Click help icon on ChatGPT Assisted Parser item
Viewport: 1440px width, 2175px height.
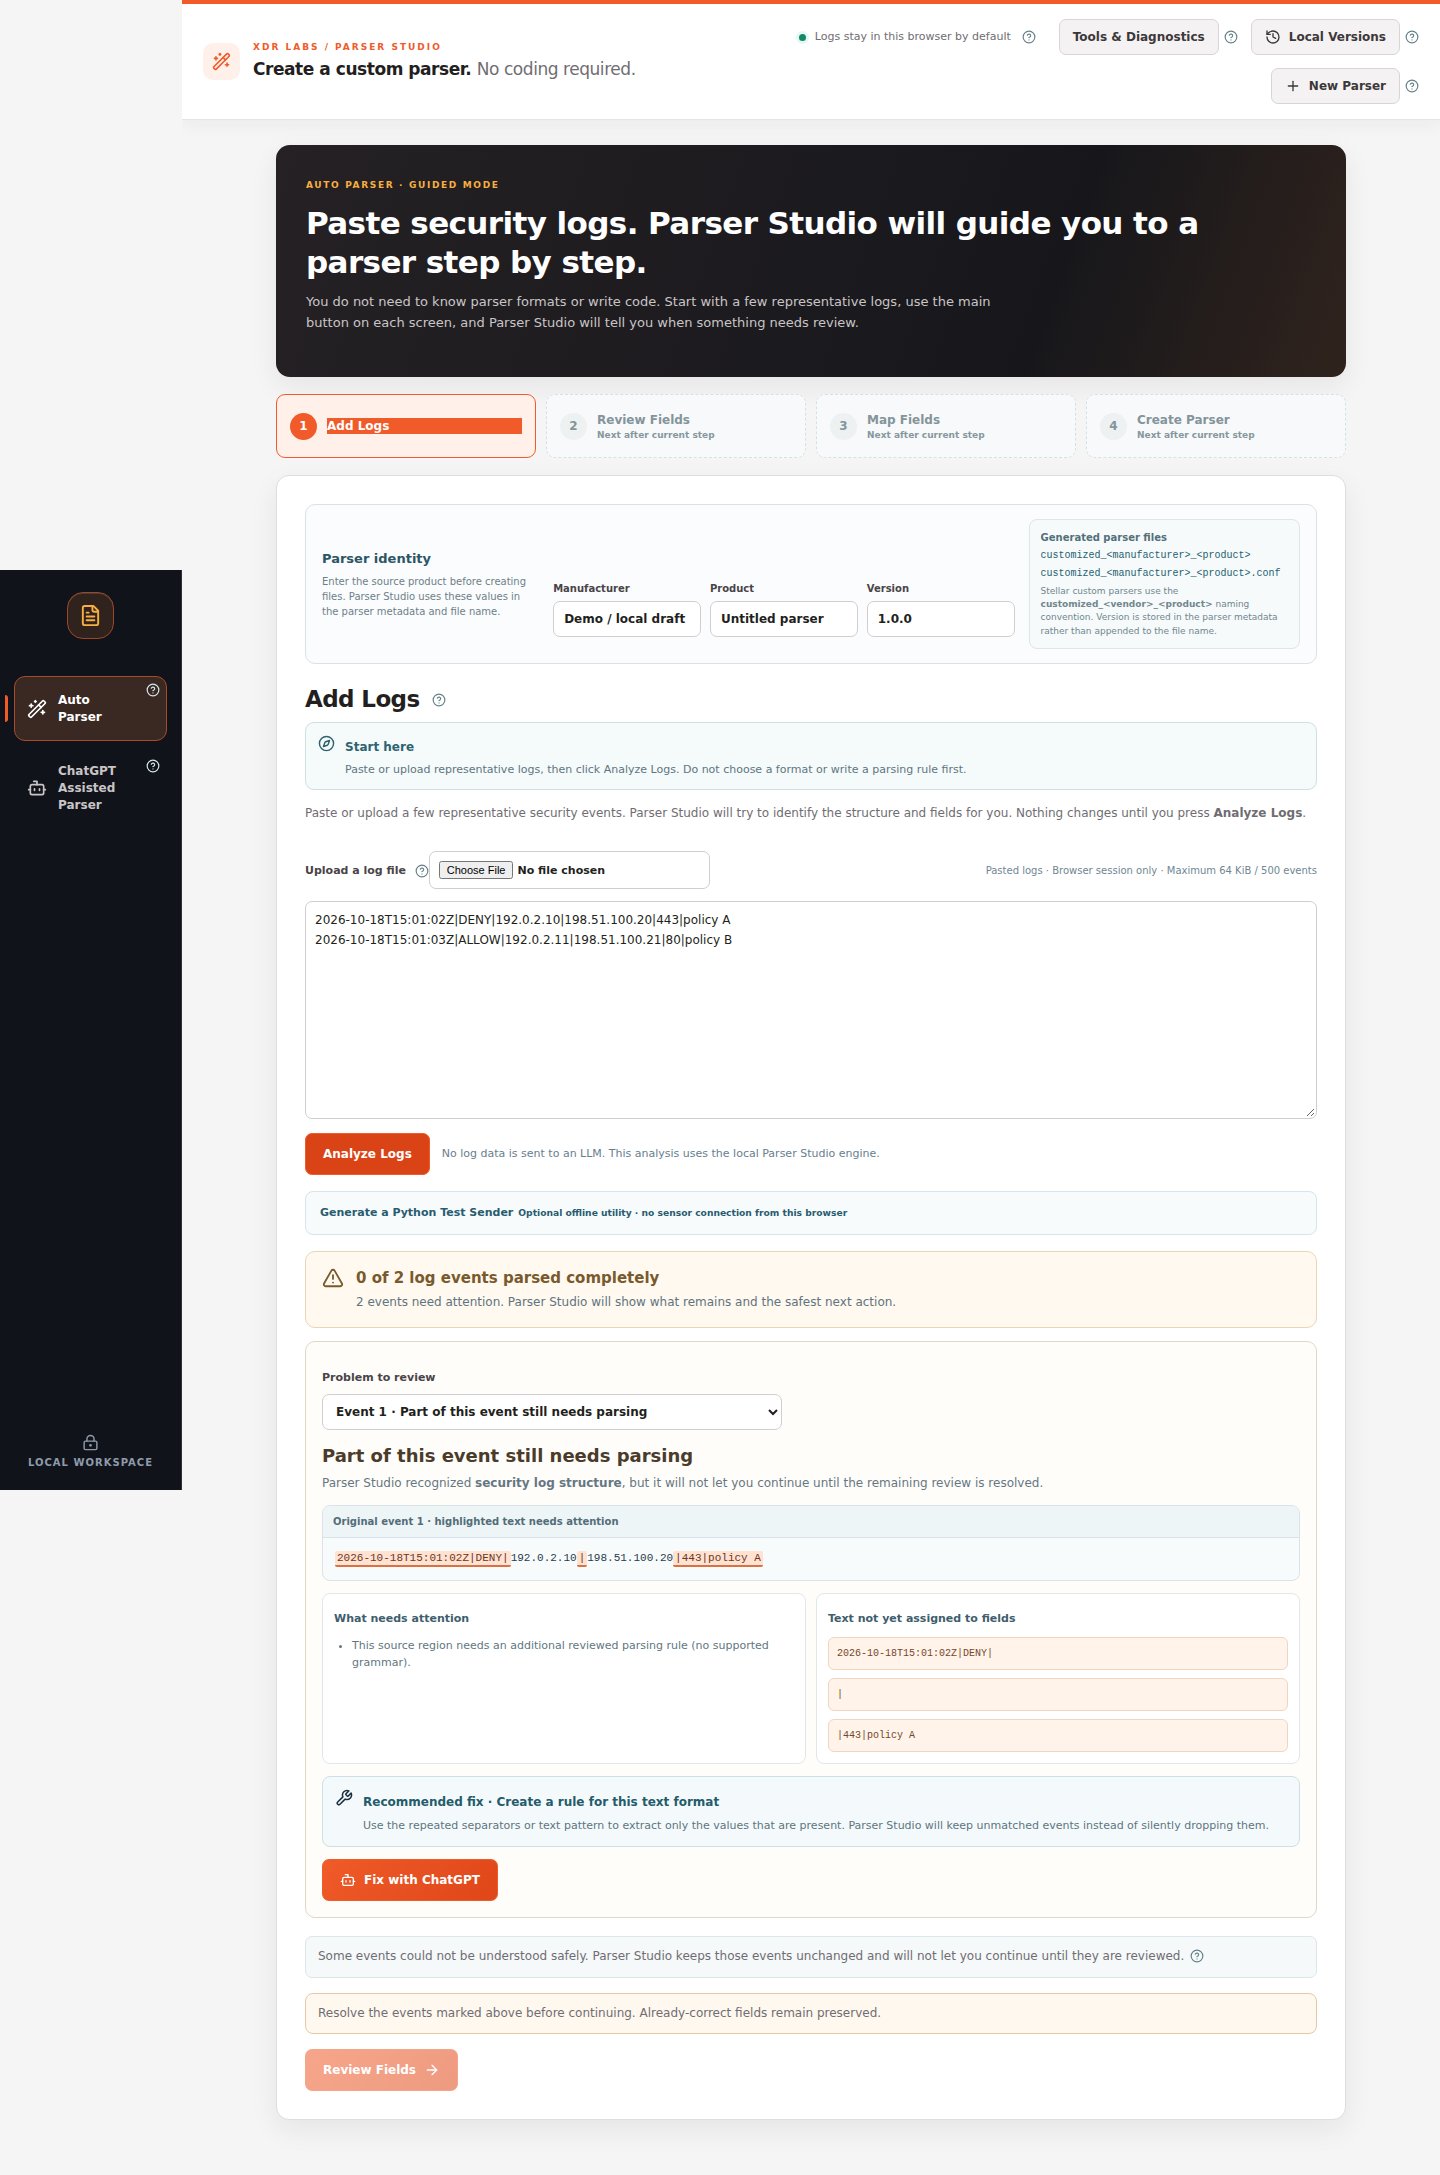click(x=153, y=766)
